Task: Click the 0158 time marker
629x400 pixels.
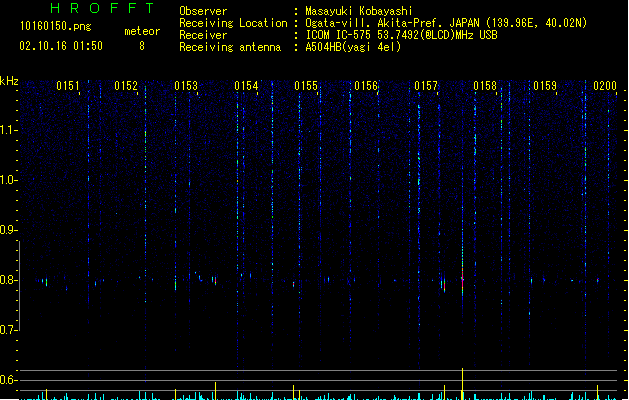Action: click(485, 86)
